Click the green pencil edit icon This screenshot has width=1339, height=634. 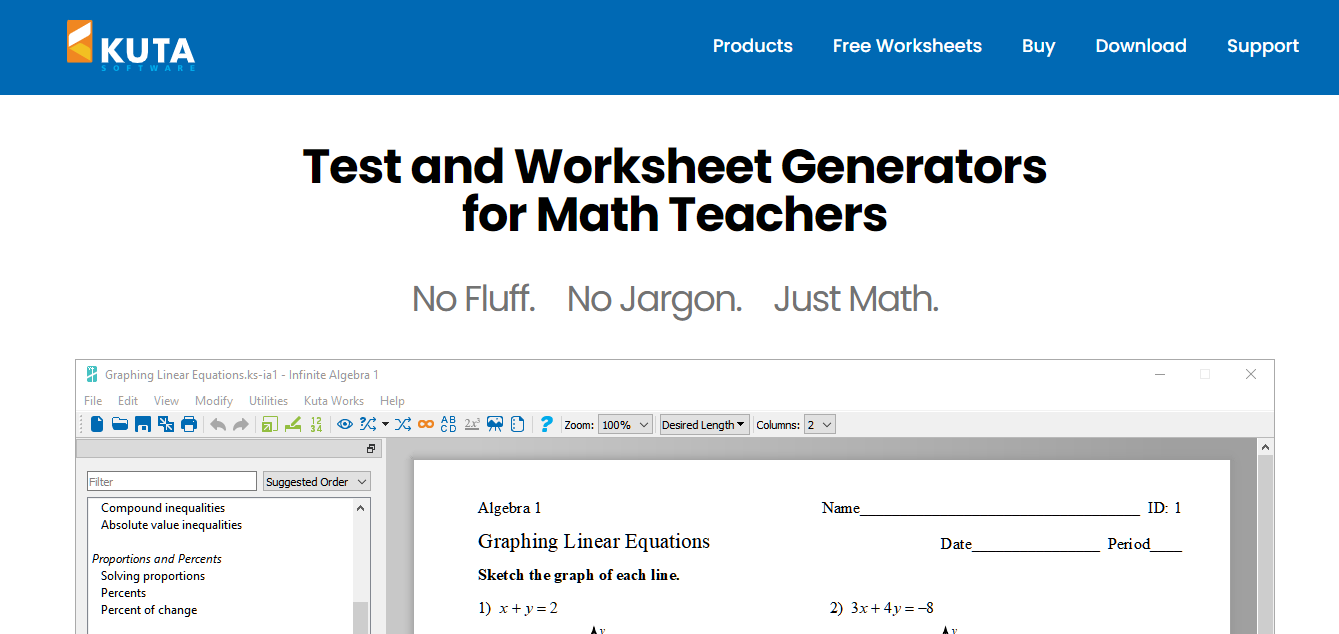point(293,424)
